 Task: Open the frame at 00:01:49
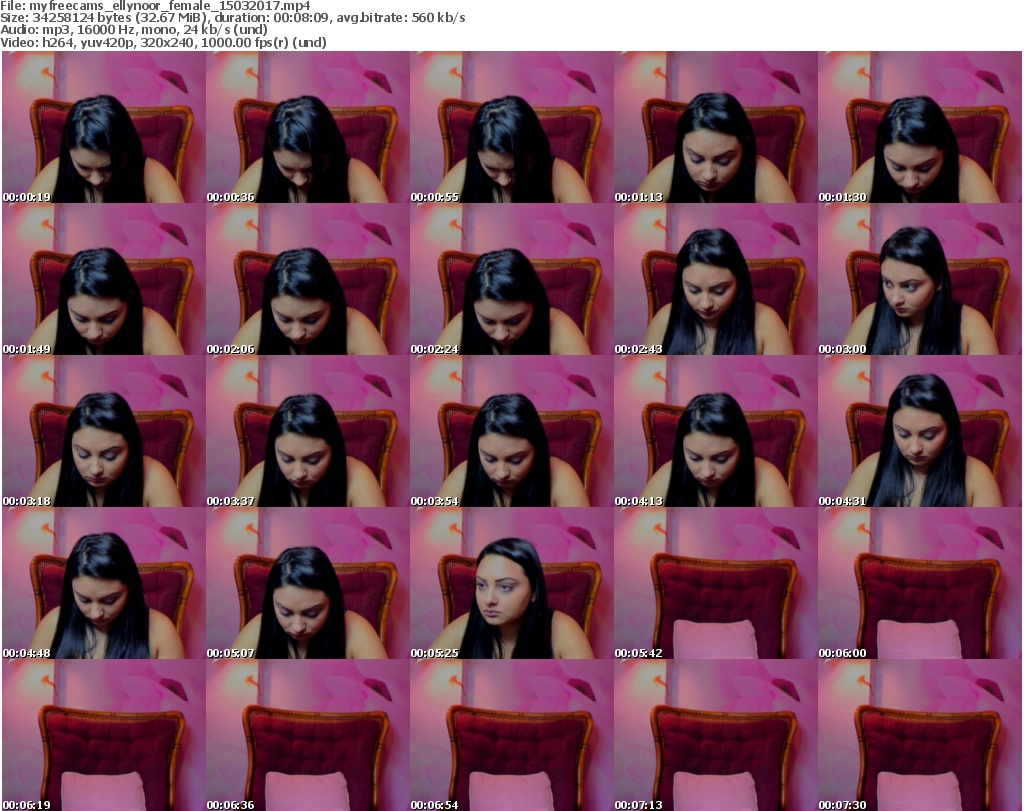click(104, 279)
